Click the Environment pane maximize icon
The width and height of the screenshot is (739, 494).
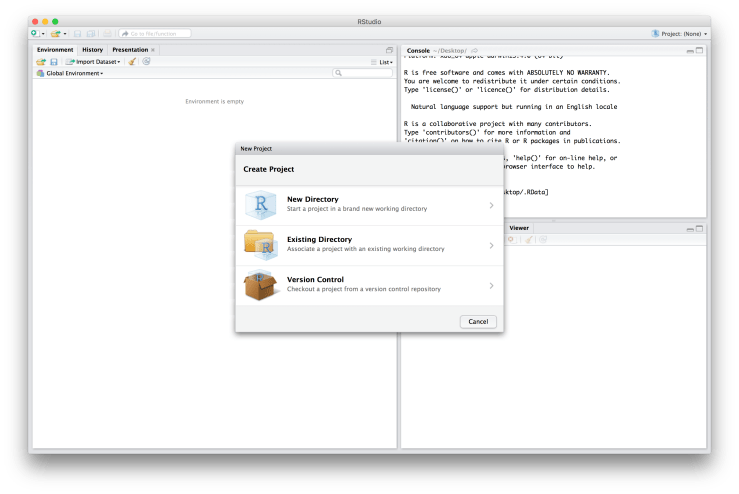[389, 50]
